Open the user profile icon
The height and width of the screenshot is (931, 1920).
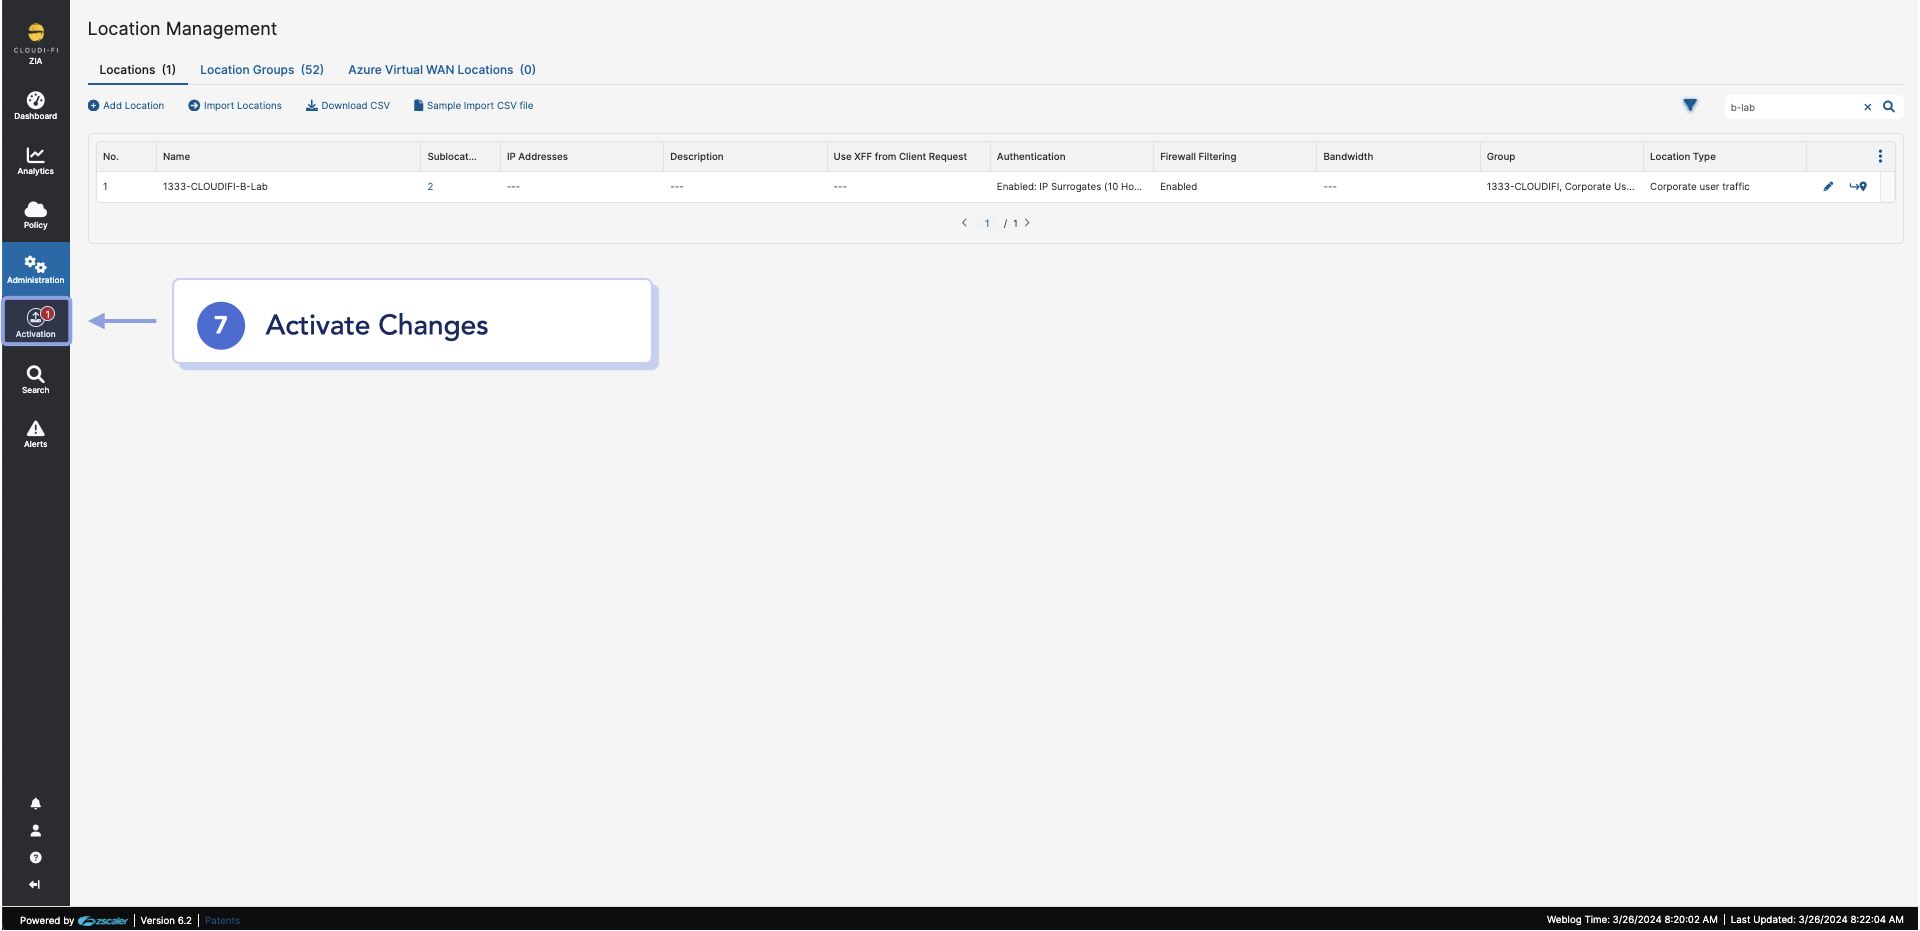coord(35,830)
